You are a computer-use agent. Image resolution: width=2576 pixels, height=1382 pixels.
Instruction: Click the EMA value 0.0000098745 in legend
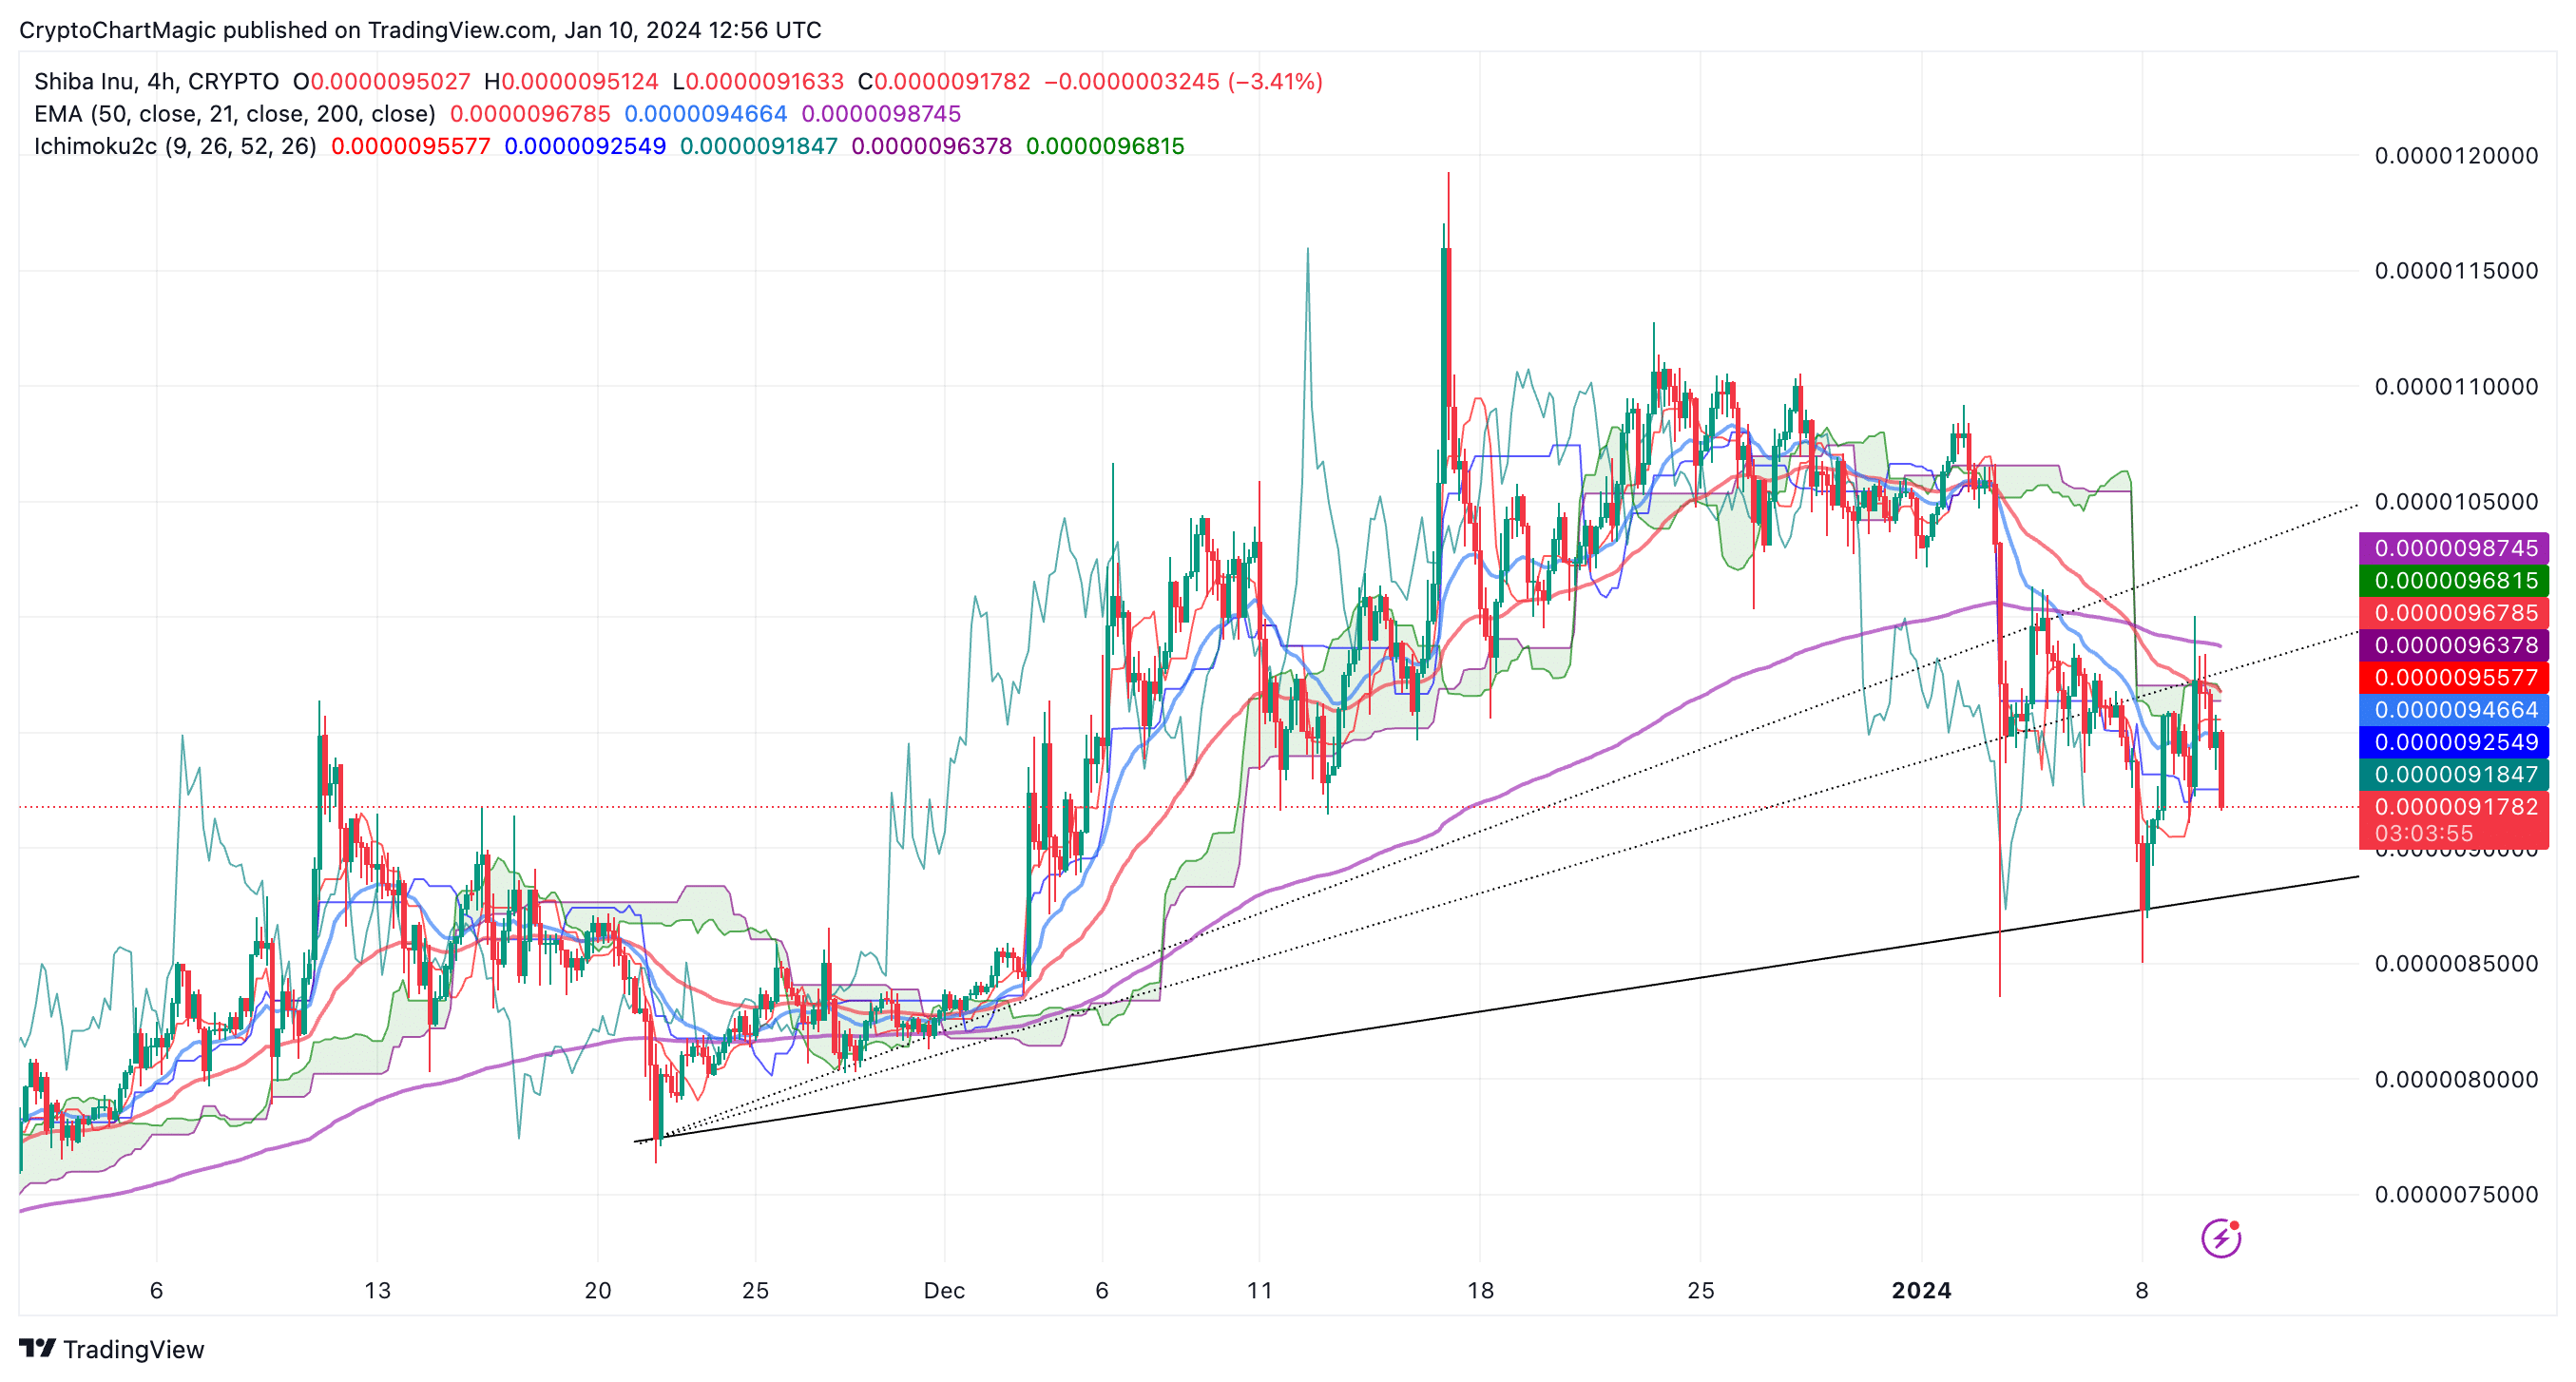[x=881, y=114]
